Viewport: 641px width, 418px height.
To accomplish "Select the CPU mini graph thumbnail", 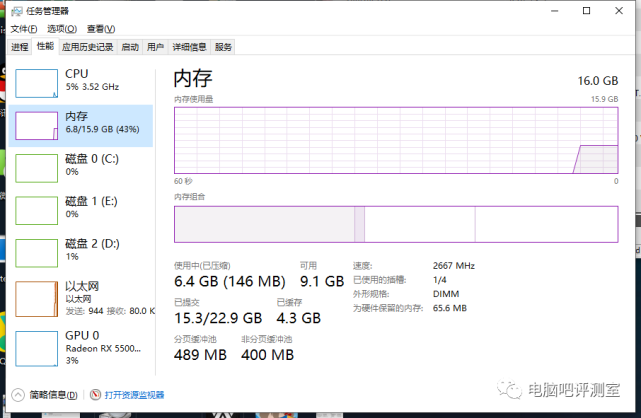I will pyautogui.click(x=36, y=82).
